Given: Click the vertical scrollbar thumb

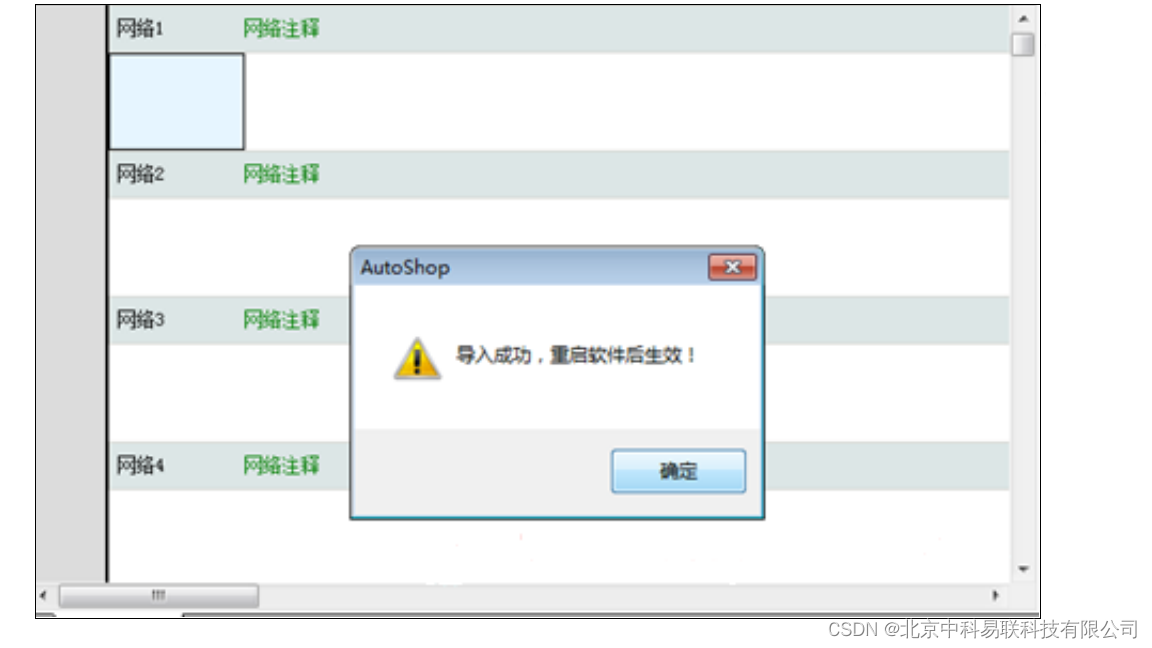Looking at the screenshot, I should [1023, 44].
